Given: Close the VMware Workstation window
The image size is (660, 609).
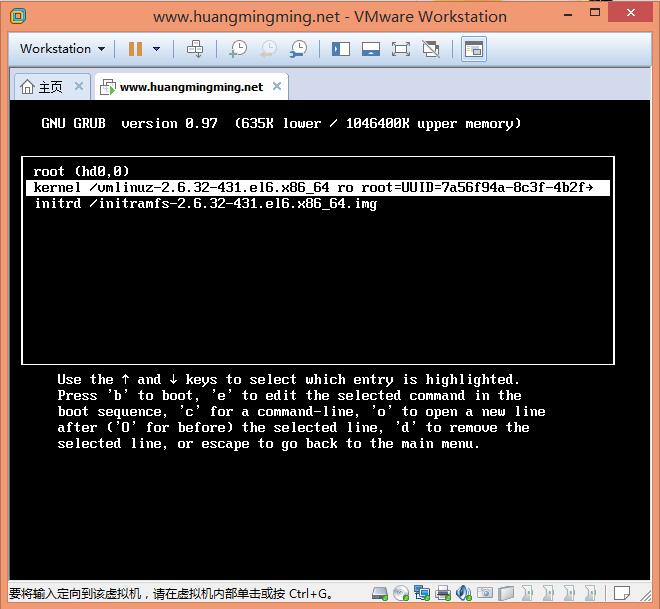Looking at the screenshot, I should [631, 13].
